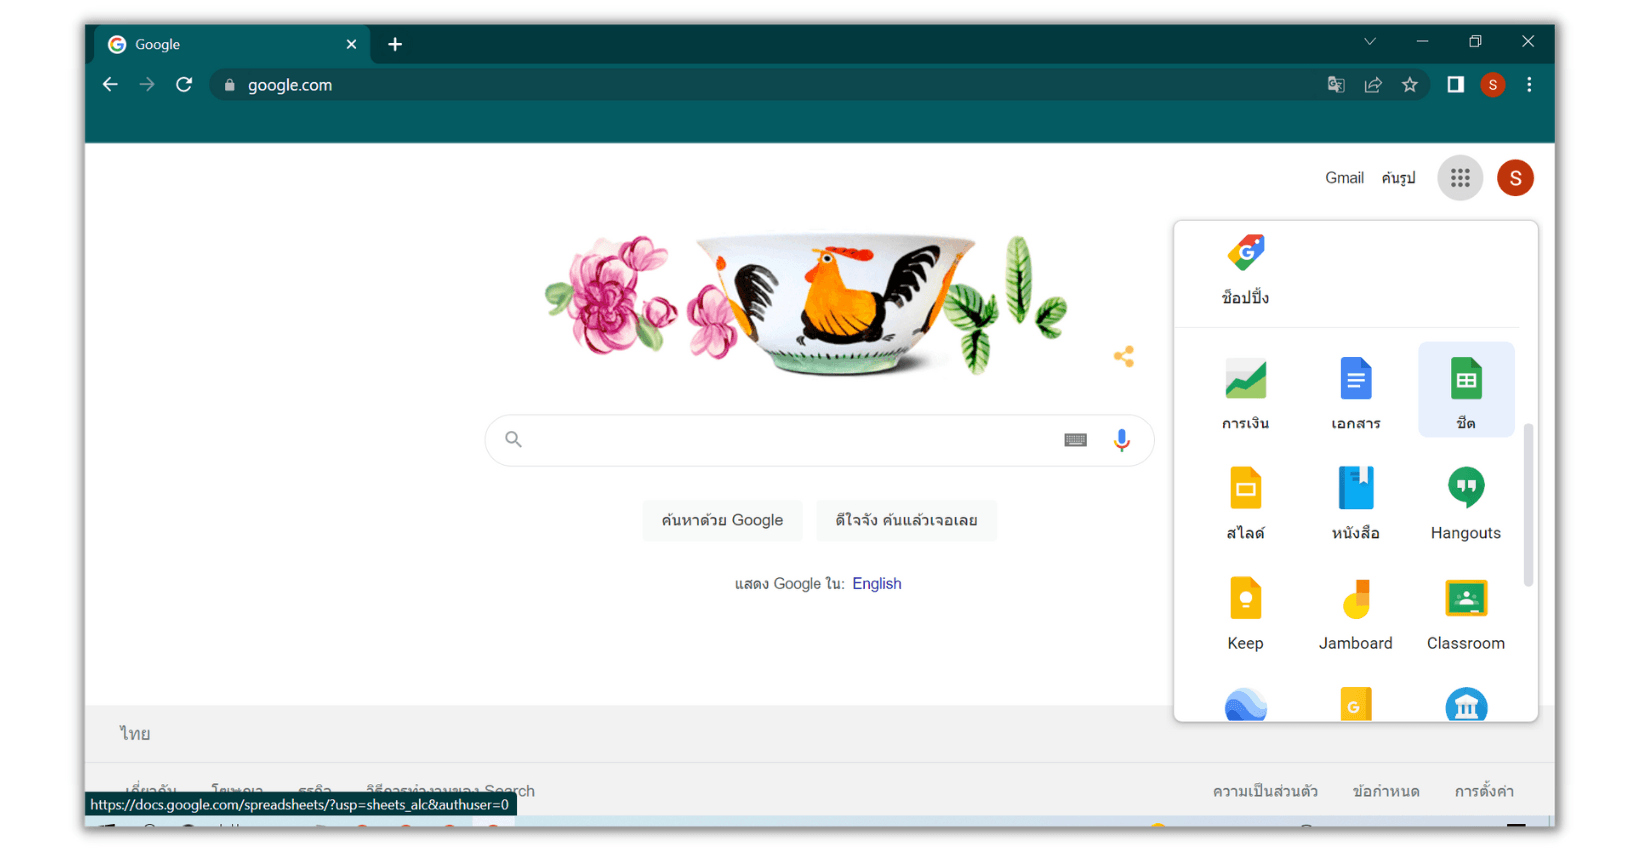Open the ค้นรูป image search link
Screen dimensions: 1640x850
point(1398,178)
